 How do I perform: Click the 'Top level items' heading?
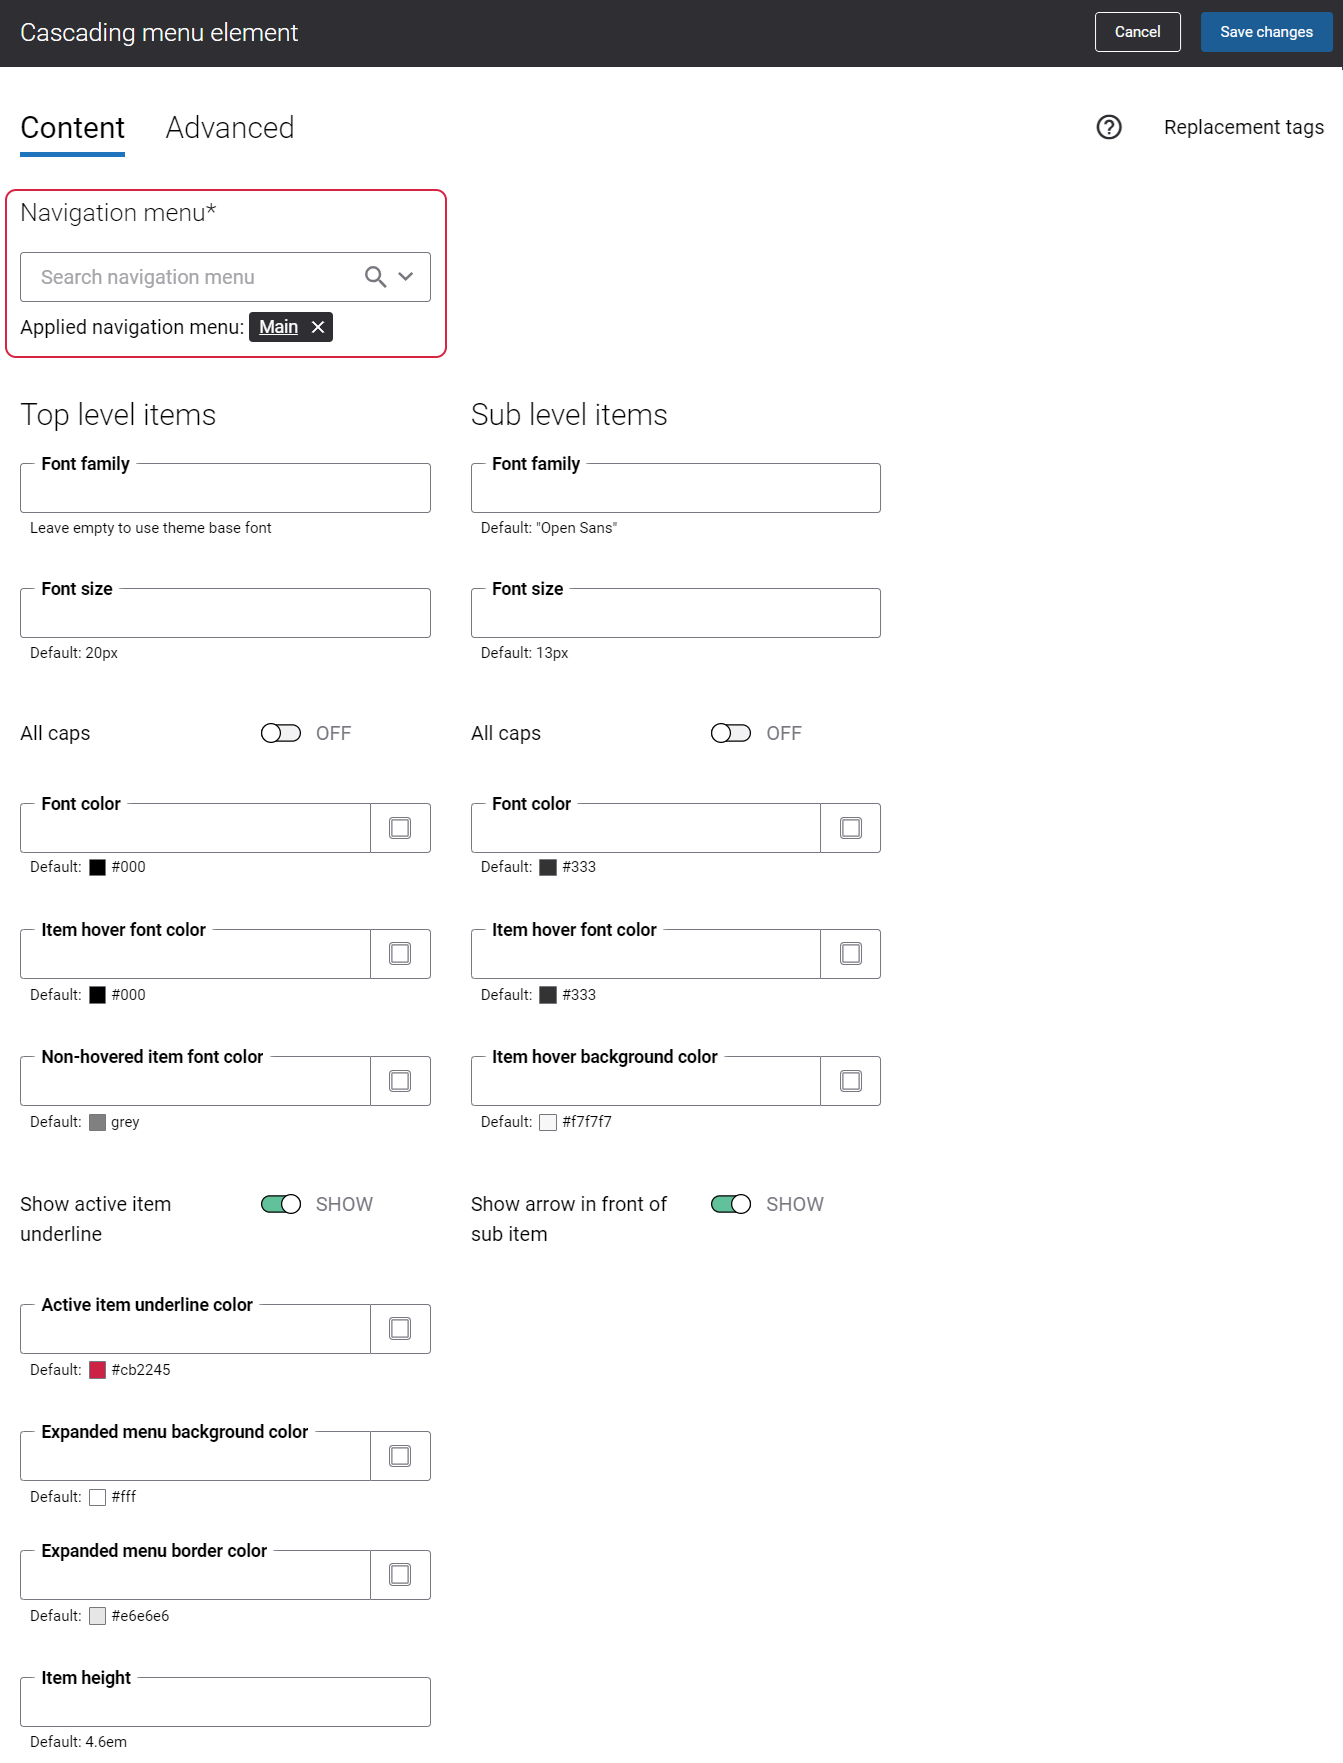click(x=118, y=415)
